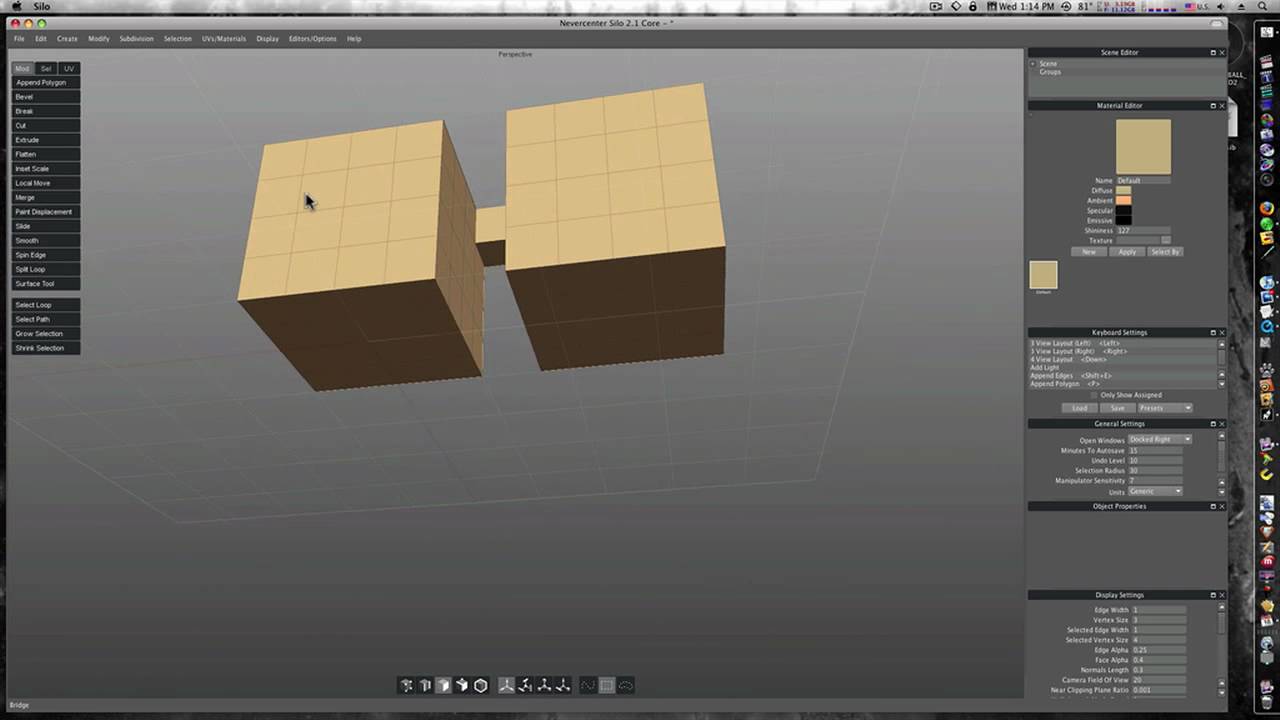Expand the Scene tree item
1280x720 pixels.
tap(1033, 64)
